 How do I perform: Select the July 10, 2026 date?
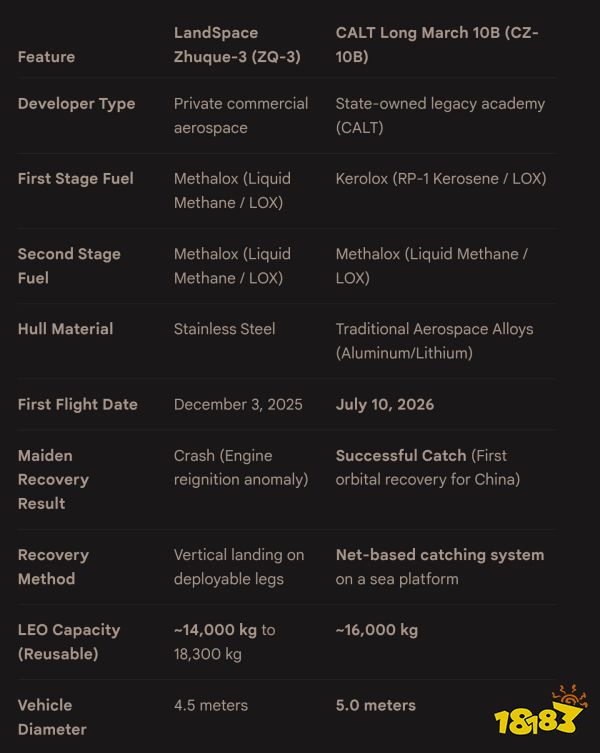point(385,404)
